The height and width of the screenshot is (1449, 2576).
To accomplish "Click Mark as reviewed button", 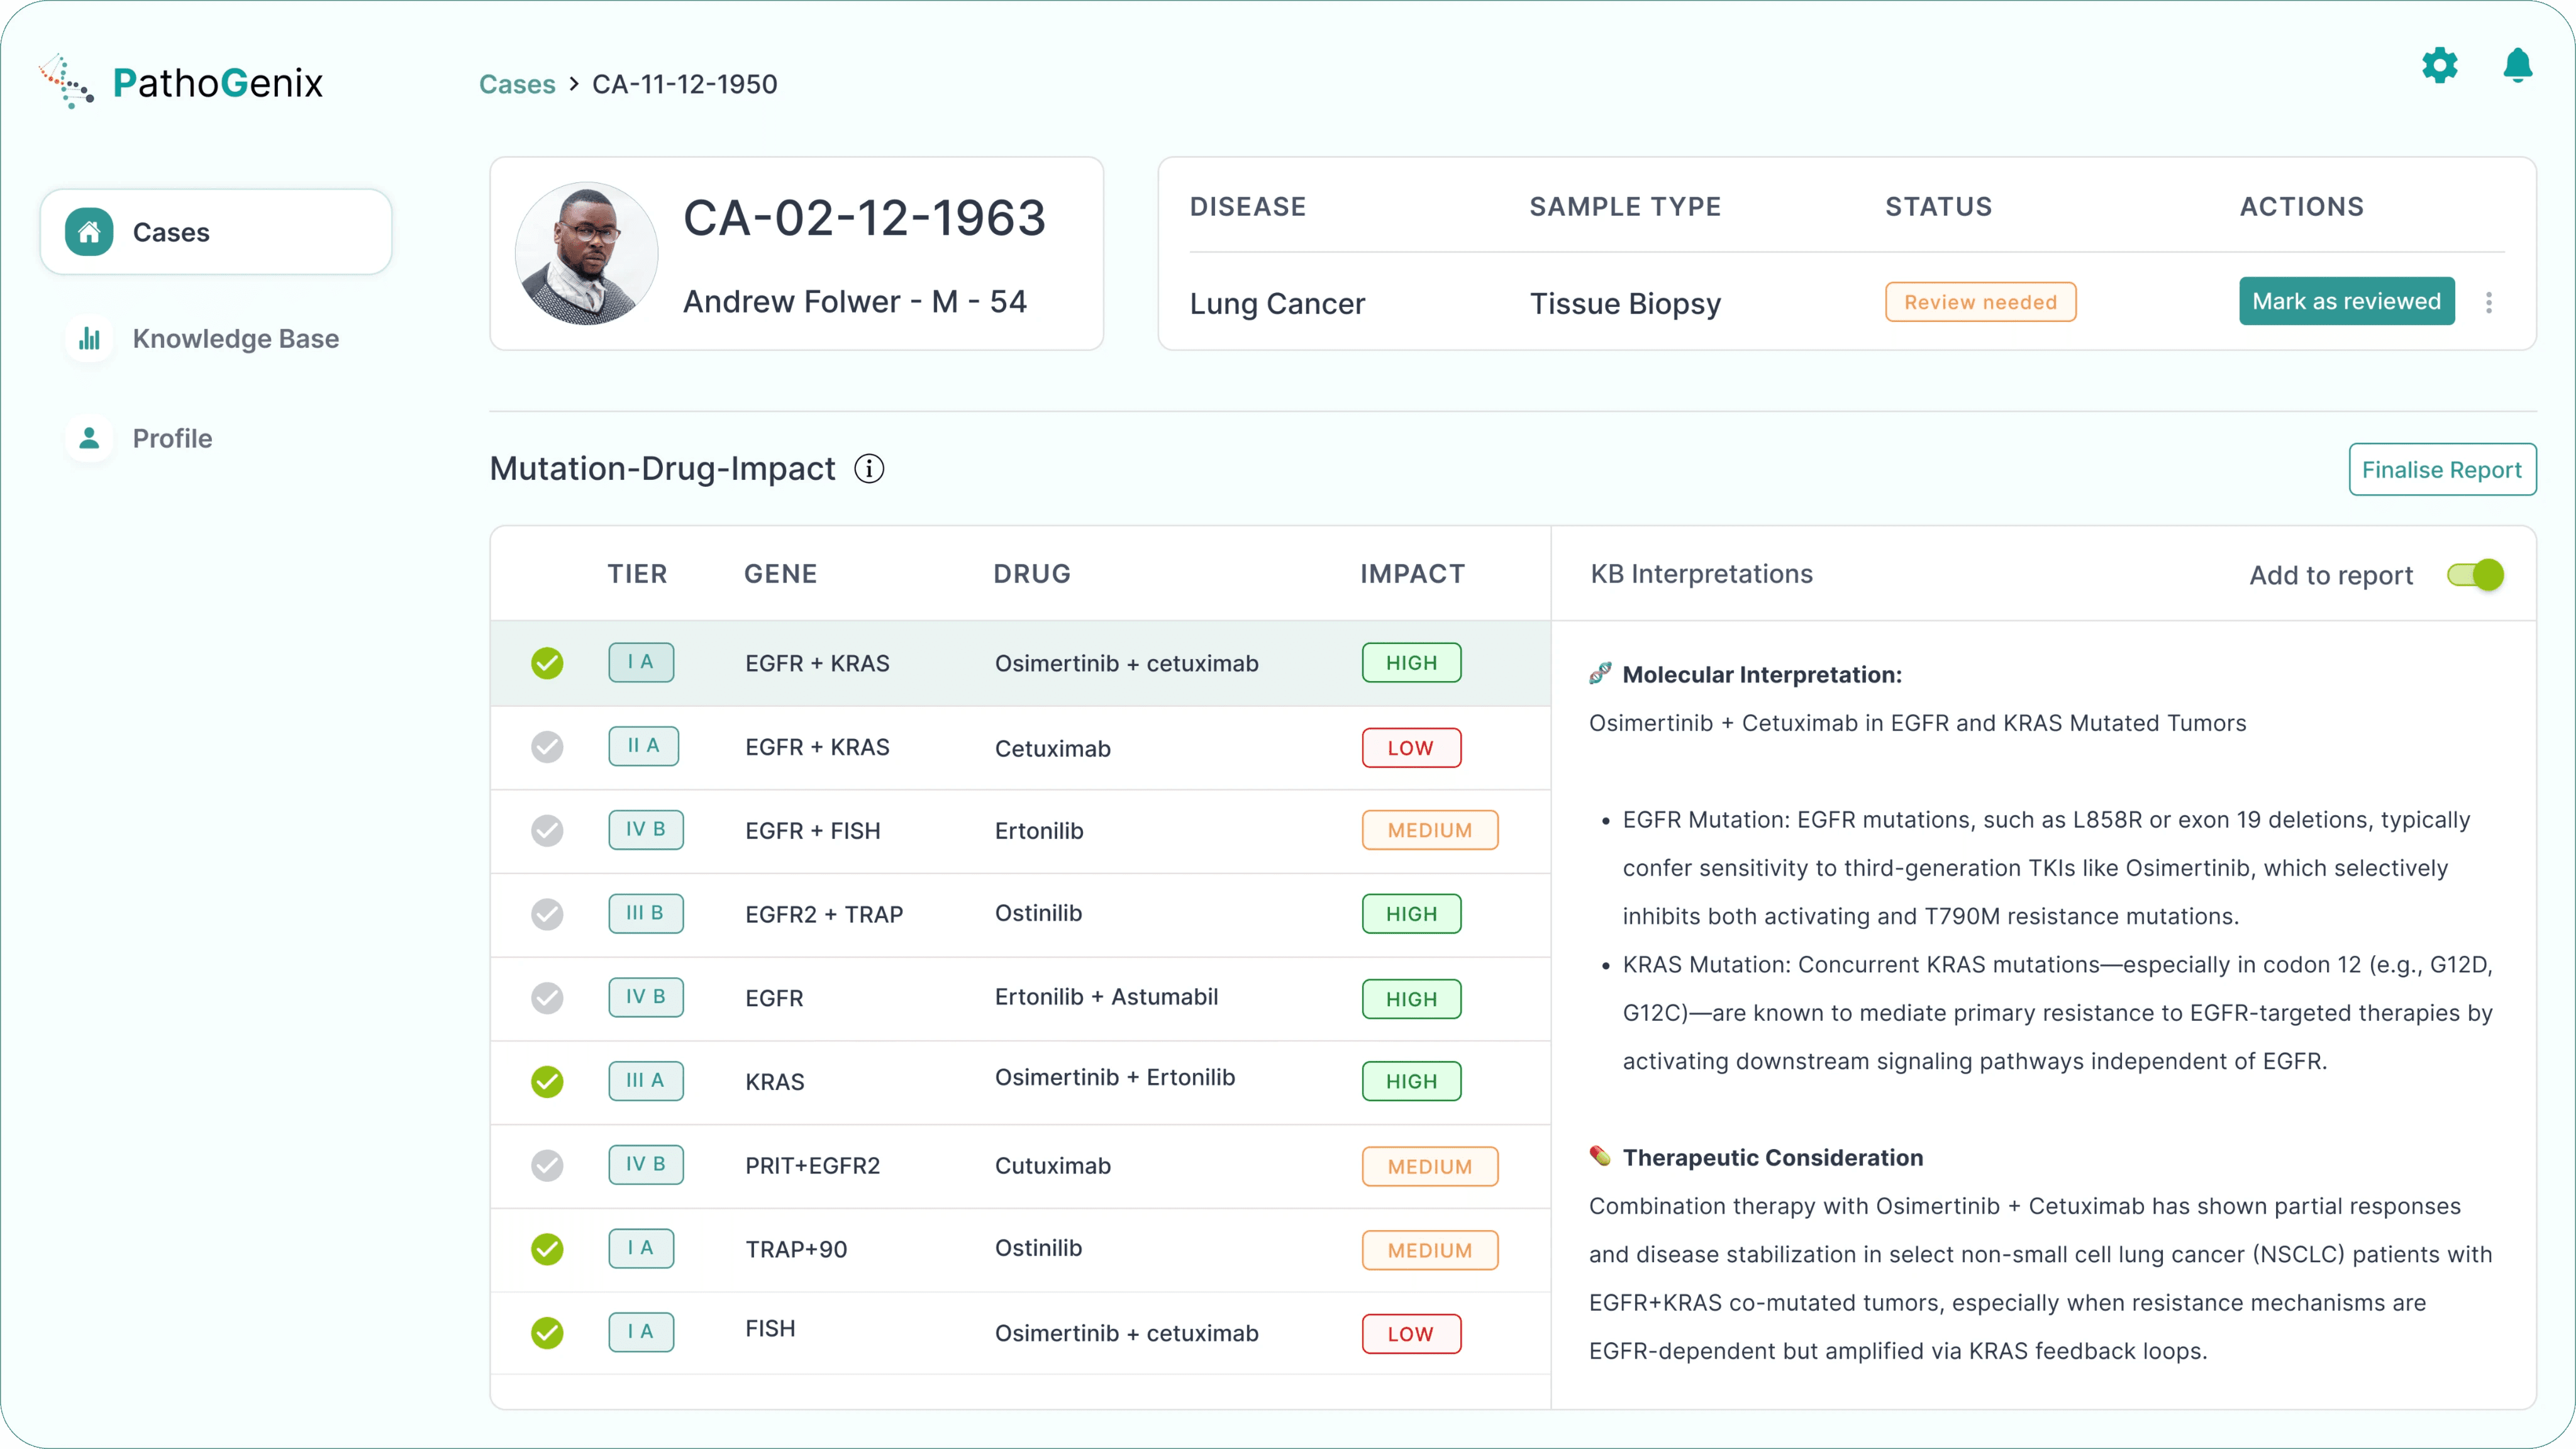I will click(x=2346, y=301).
